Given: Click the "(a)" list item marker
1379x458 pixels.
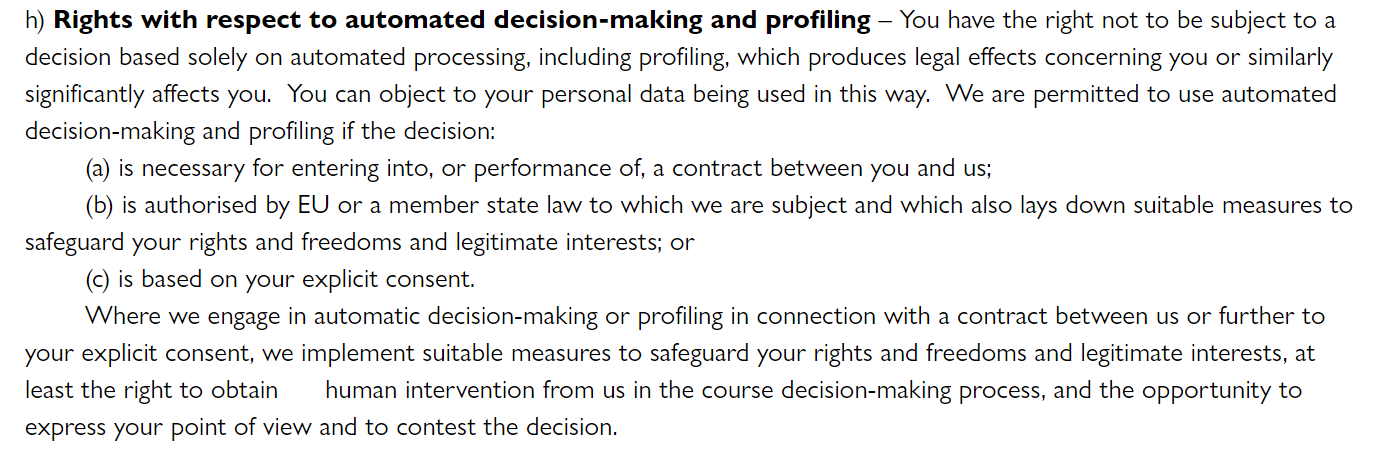Looking at the screenshot, I should click(x=99, y=168).
